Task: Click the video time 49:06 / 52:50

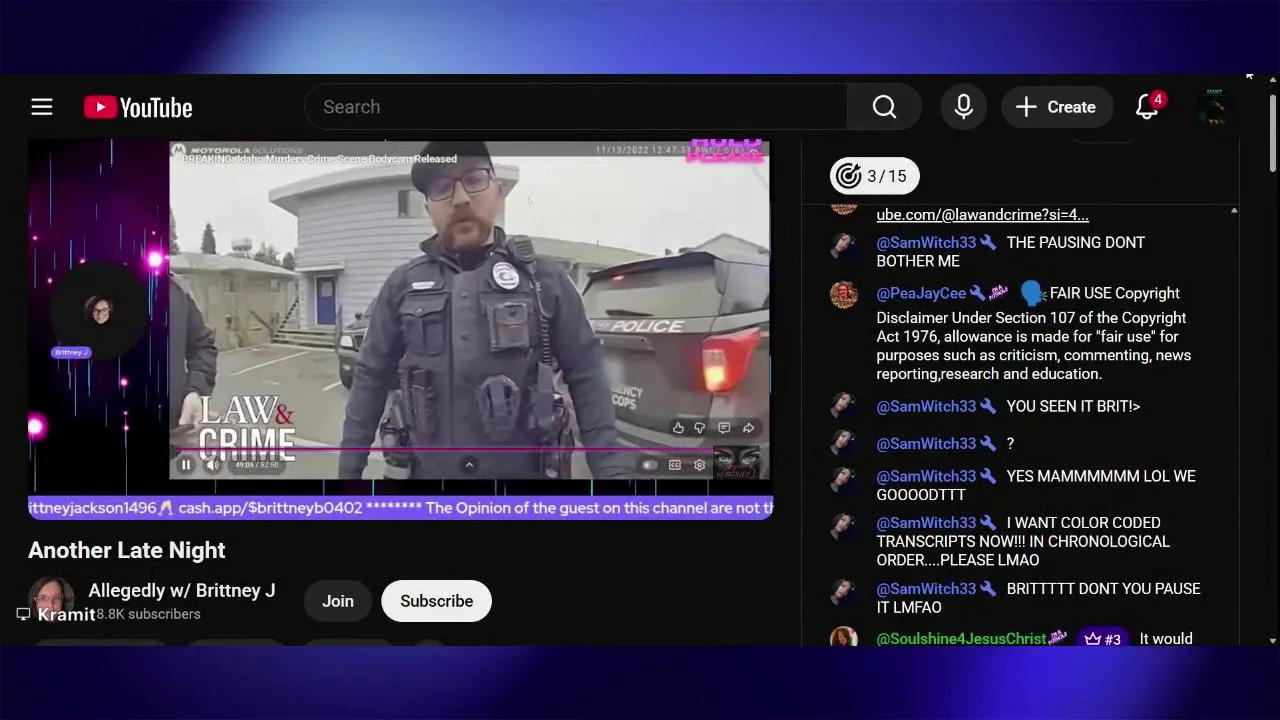Action: (258, 465)
